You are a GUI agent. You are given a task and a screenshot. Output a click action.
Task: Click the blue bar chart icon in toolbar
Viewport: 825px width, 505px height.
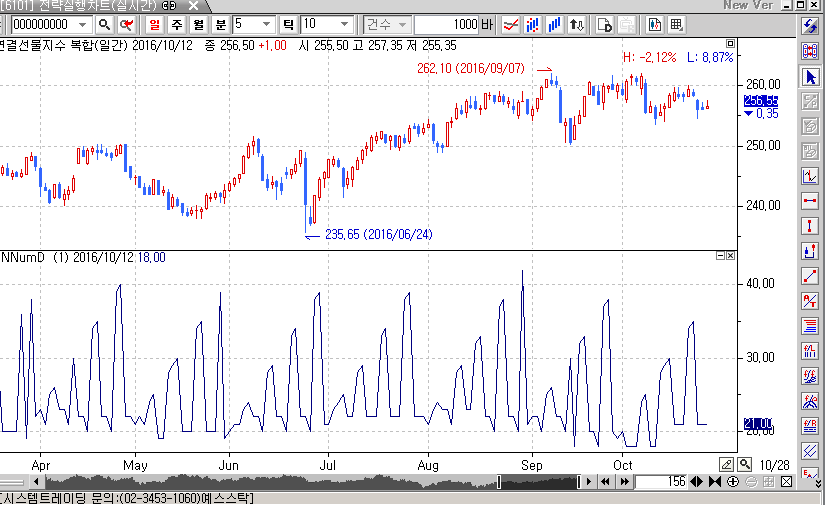point(533,24)
